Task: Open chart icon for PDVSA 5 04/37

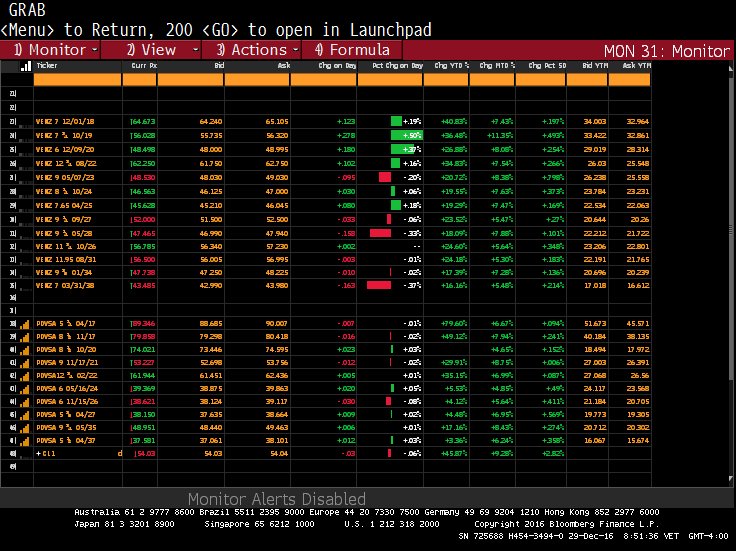Action: pyautogui.click(x=25, y=441)
